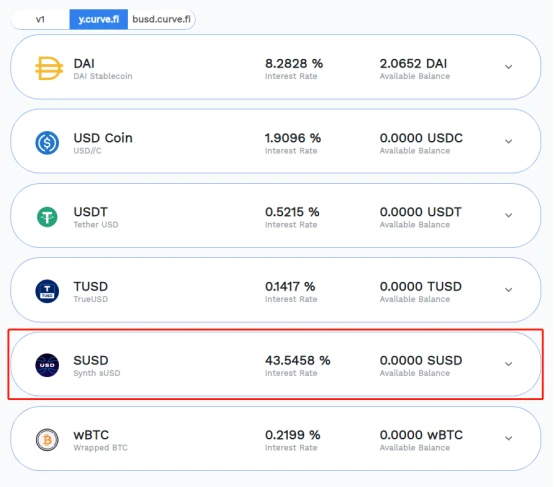Click the Synth sUSD dark logo icon
Screen dimensions: 554x487
coord(47,365)
